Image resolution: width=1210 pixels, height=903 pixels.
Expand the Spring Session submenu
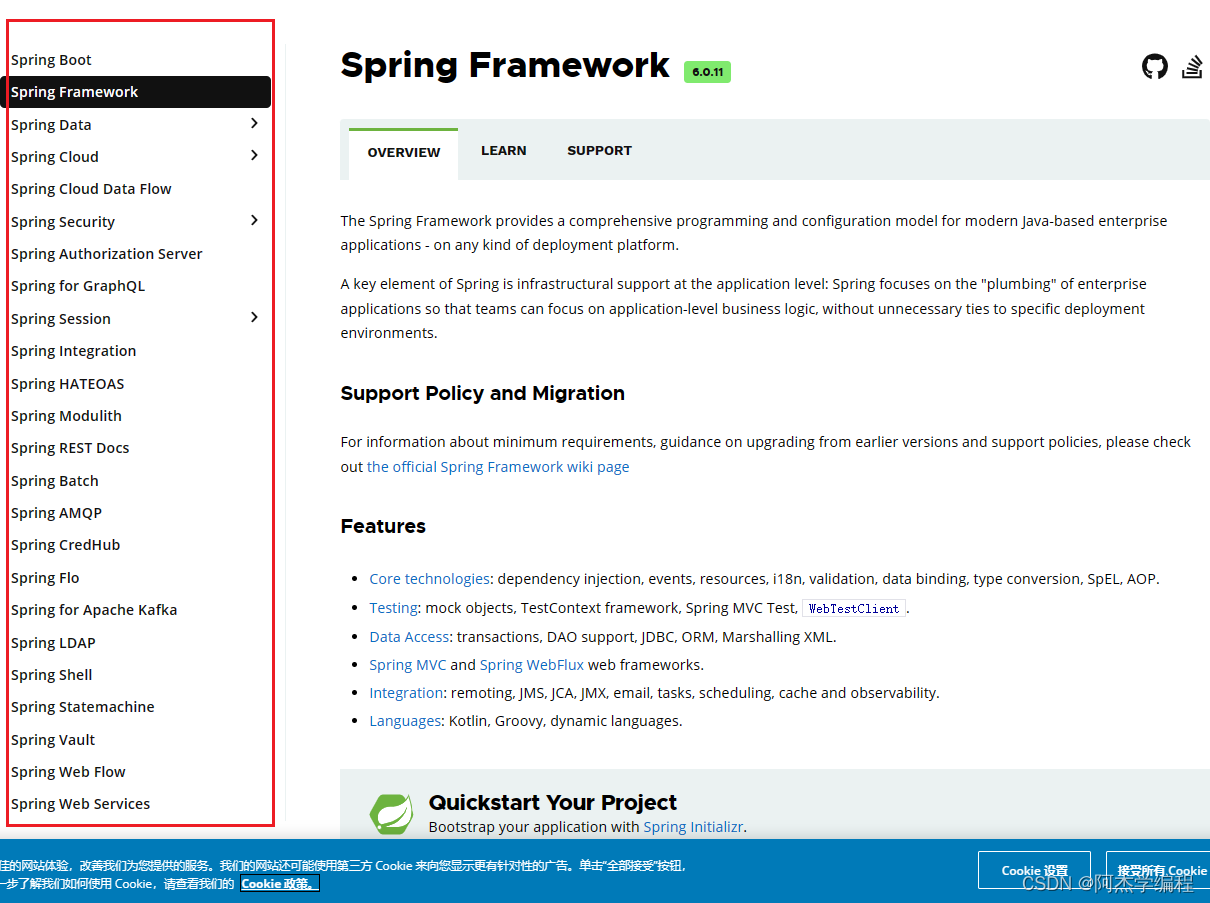pos(254,318)
